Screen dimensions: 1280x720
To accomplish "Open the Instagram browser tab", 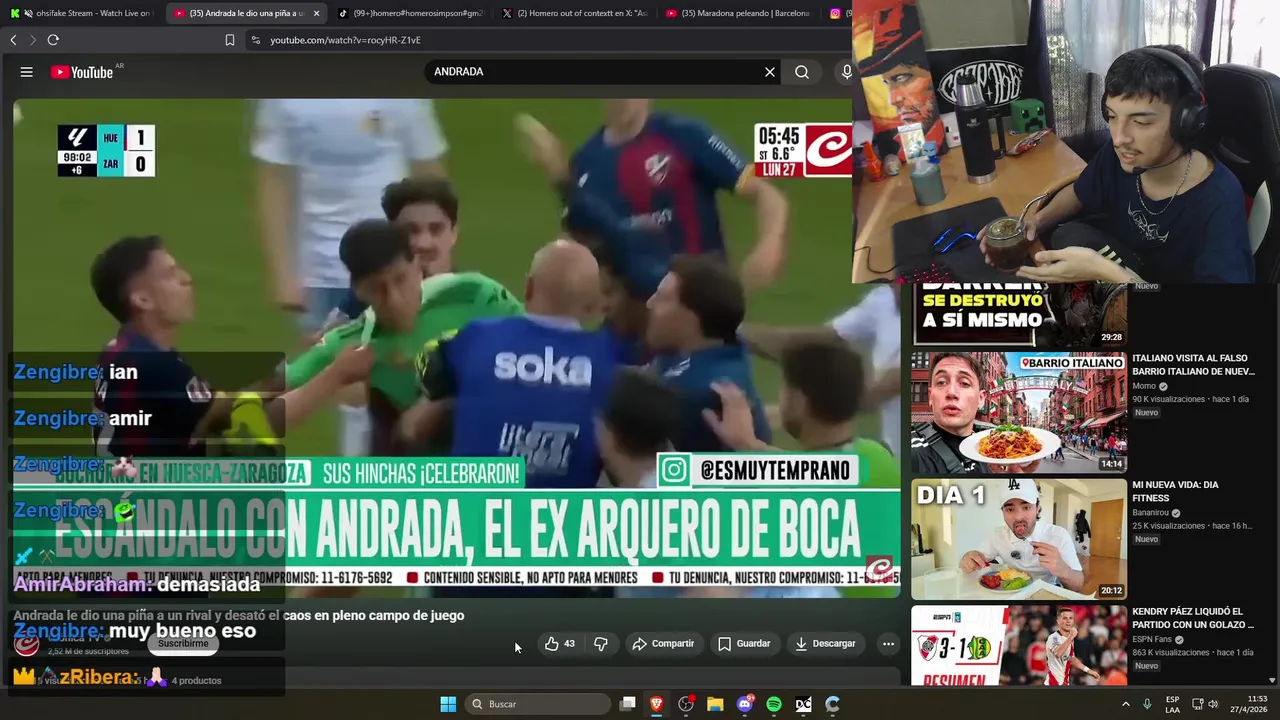I will tap(838, 13).
